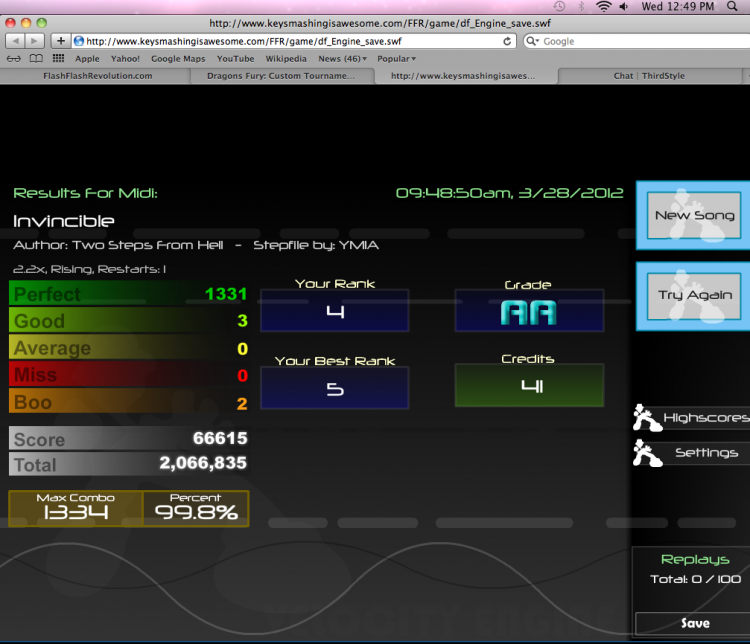The height and width of the screenshot is (644, 750).
Task: Open the Wi-Fi status menu
Action: pyautogui.click(x=604, y=6)
